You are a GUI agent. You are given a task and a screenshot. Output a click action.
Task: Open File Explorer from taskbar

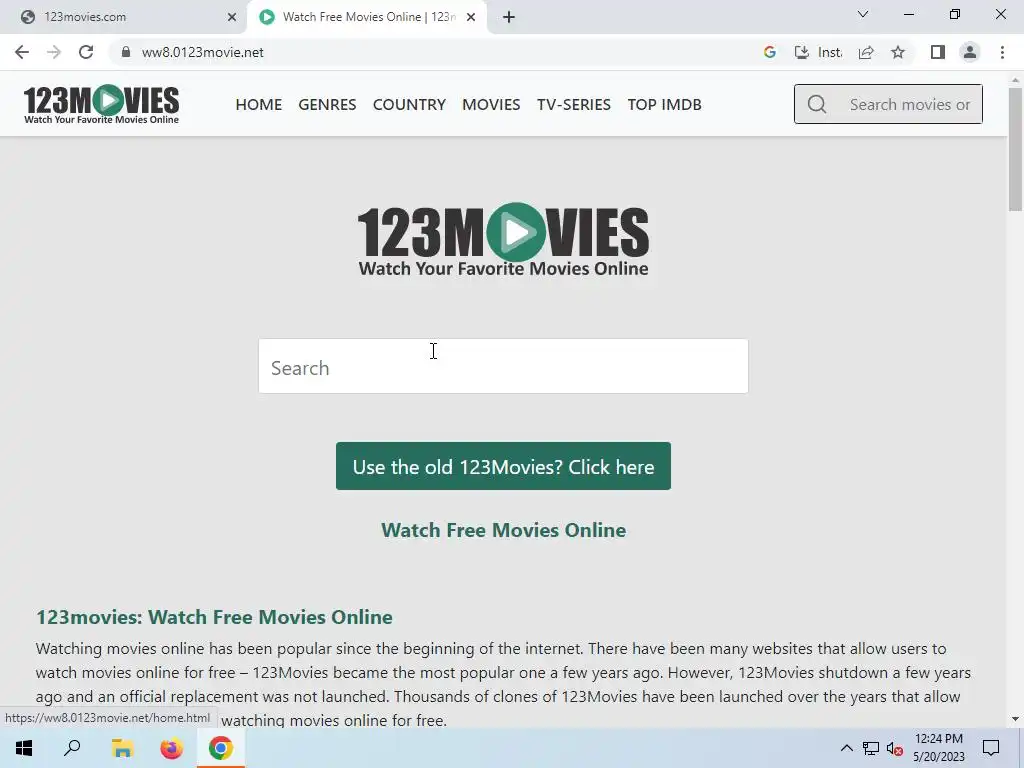coord(122,748)
